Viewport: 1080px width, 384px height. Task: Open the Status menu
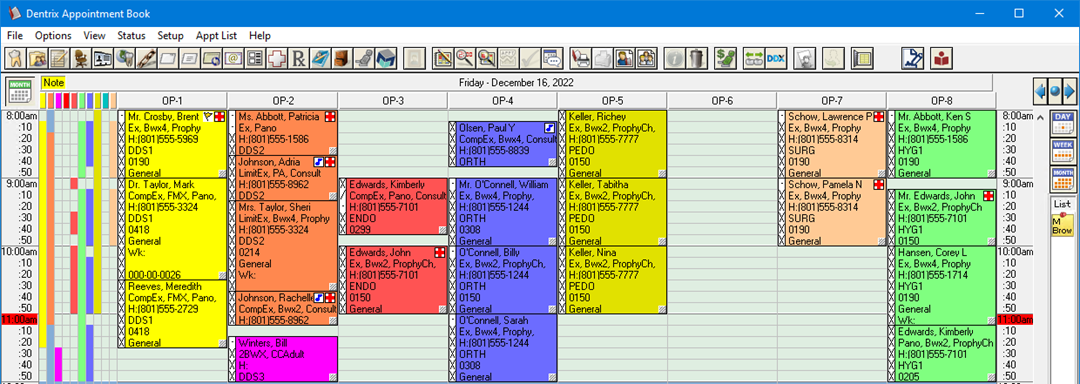click(132, 35)
